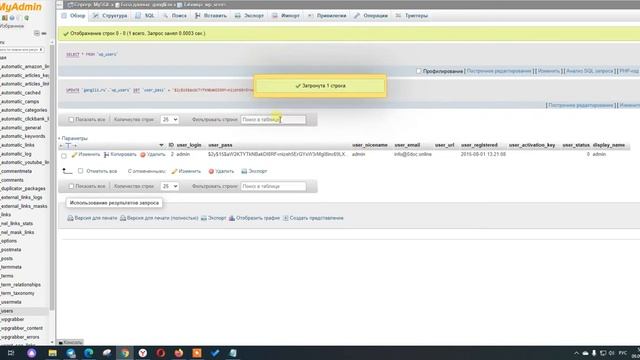Click the sidebar vertical scrollbar

(x=52, y=178)
